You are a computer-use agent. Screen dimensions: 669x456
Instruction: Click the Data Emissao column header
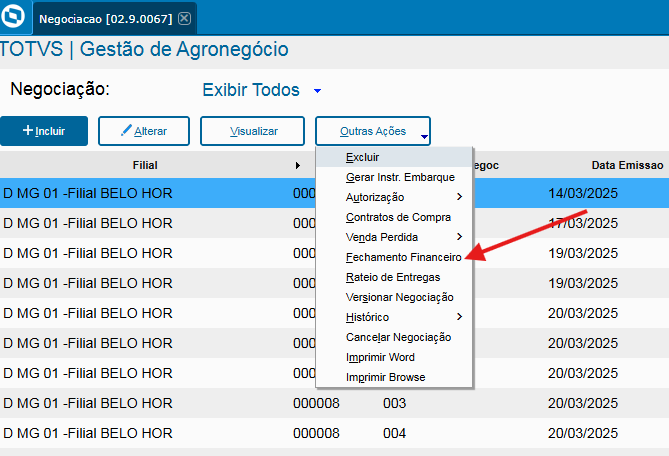(627, 165)
